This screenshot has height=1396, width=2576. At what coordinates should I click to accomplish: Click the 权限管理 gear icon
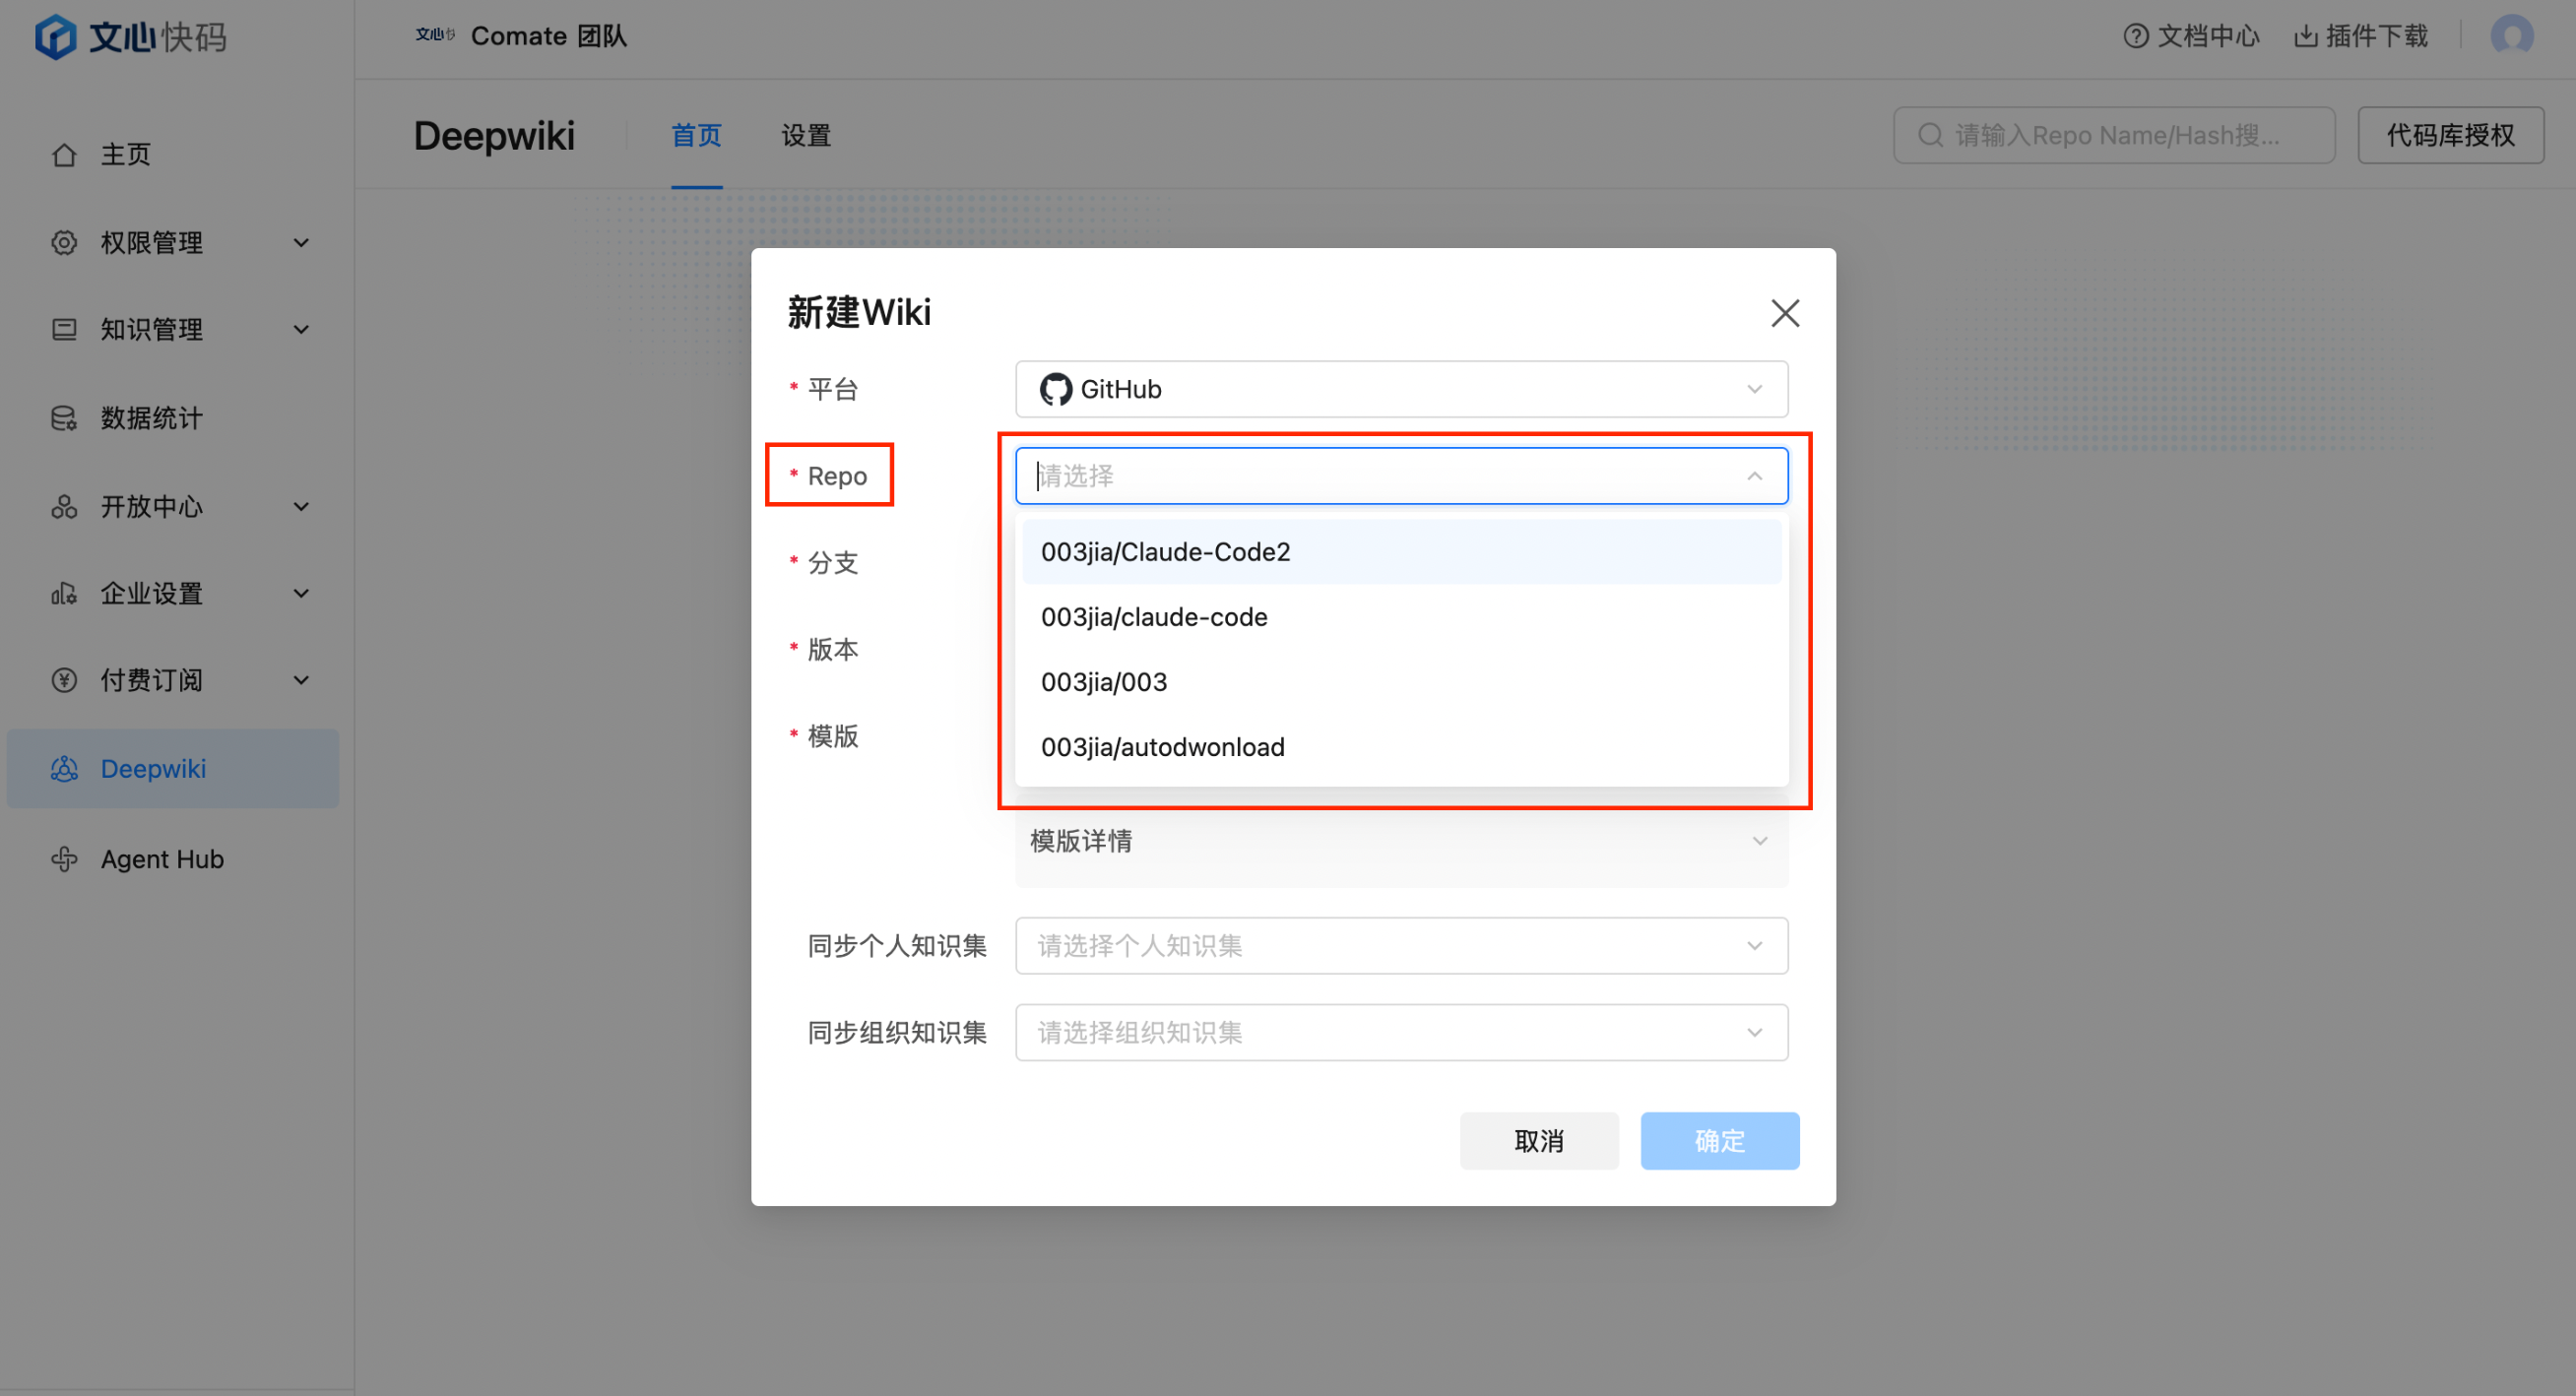[x=64, y=243]
